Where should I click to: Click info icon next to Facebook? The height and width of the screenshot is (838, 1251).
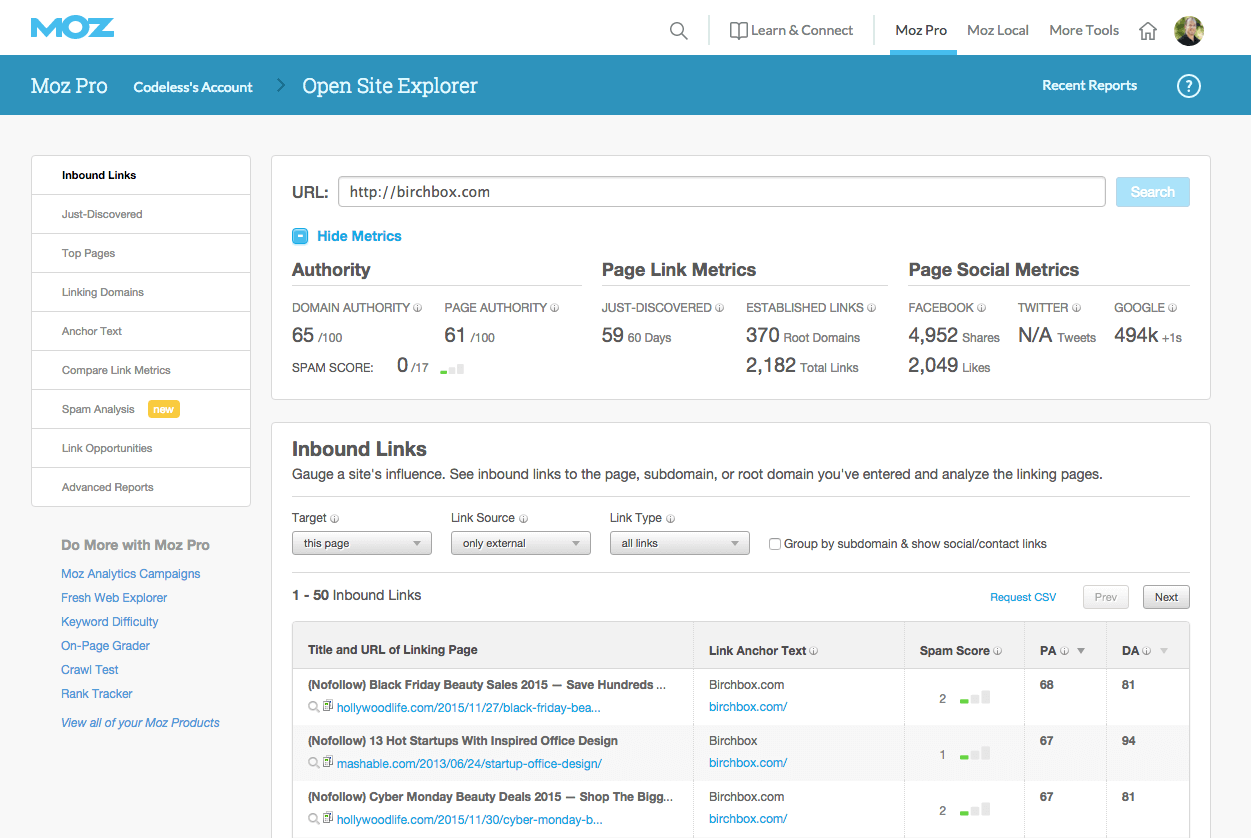(x=982, y=308)
